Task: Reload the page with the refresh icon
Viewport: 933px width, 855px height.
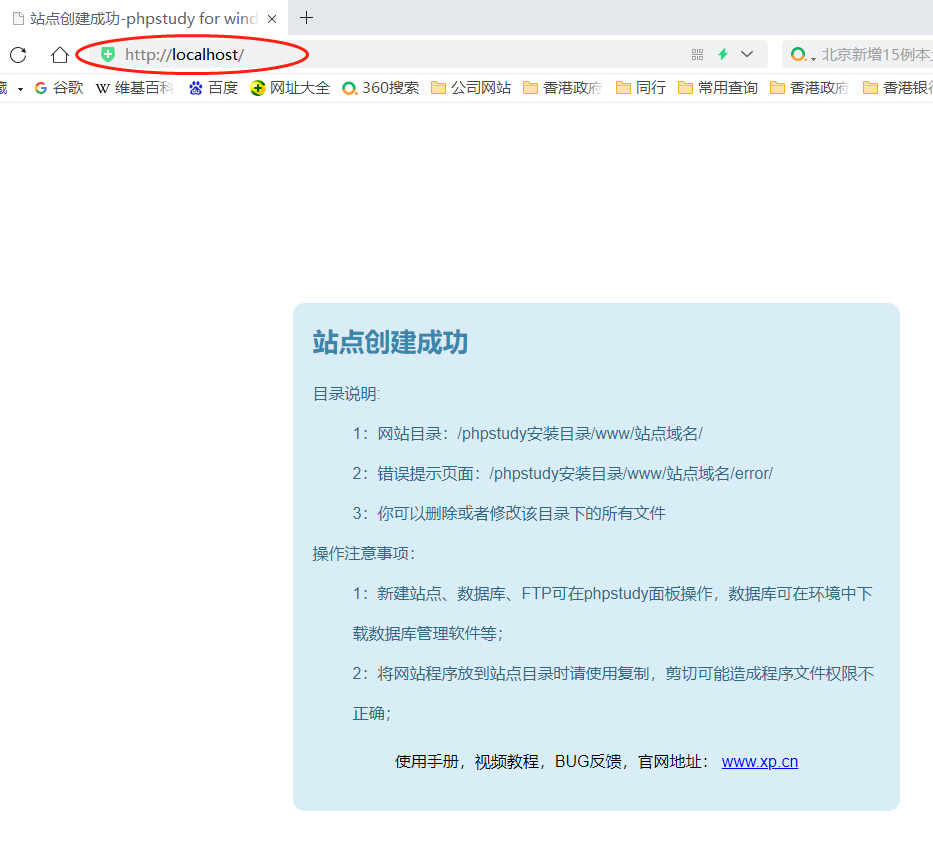Action: pos(18,55)
